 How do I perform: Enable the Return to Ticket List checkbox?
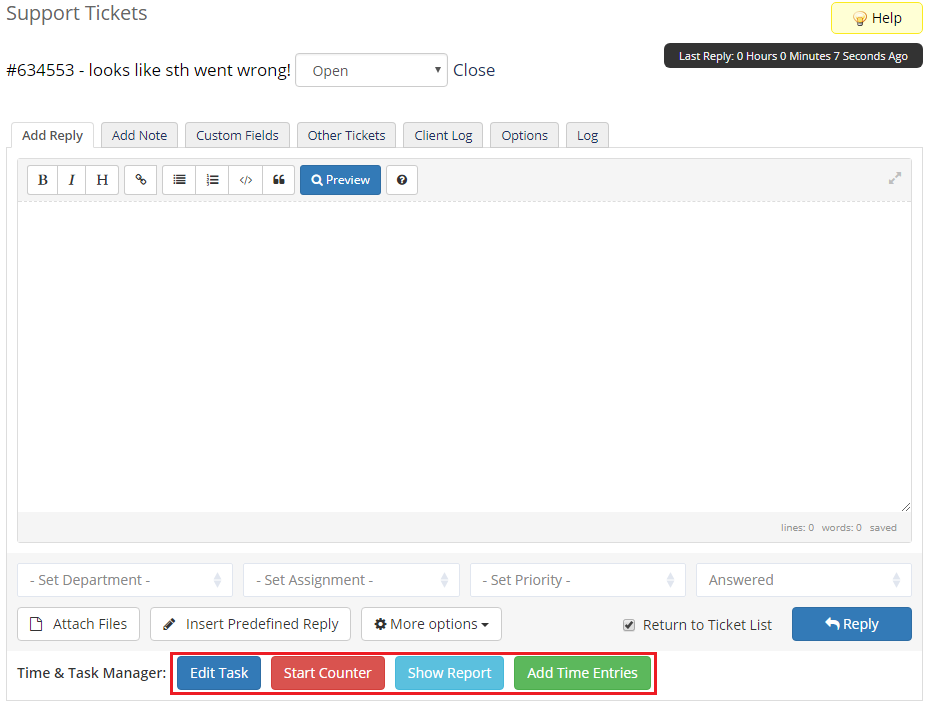pyautogui.click(x=629, y=625)
